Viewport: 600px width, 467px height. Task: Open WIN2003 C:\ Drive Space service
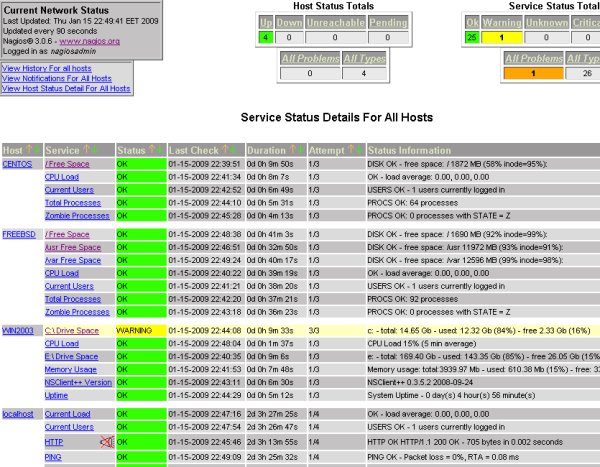coord(72,331)
